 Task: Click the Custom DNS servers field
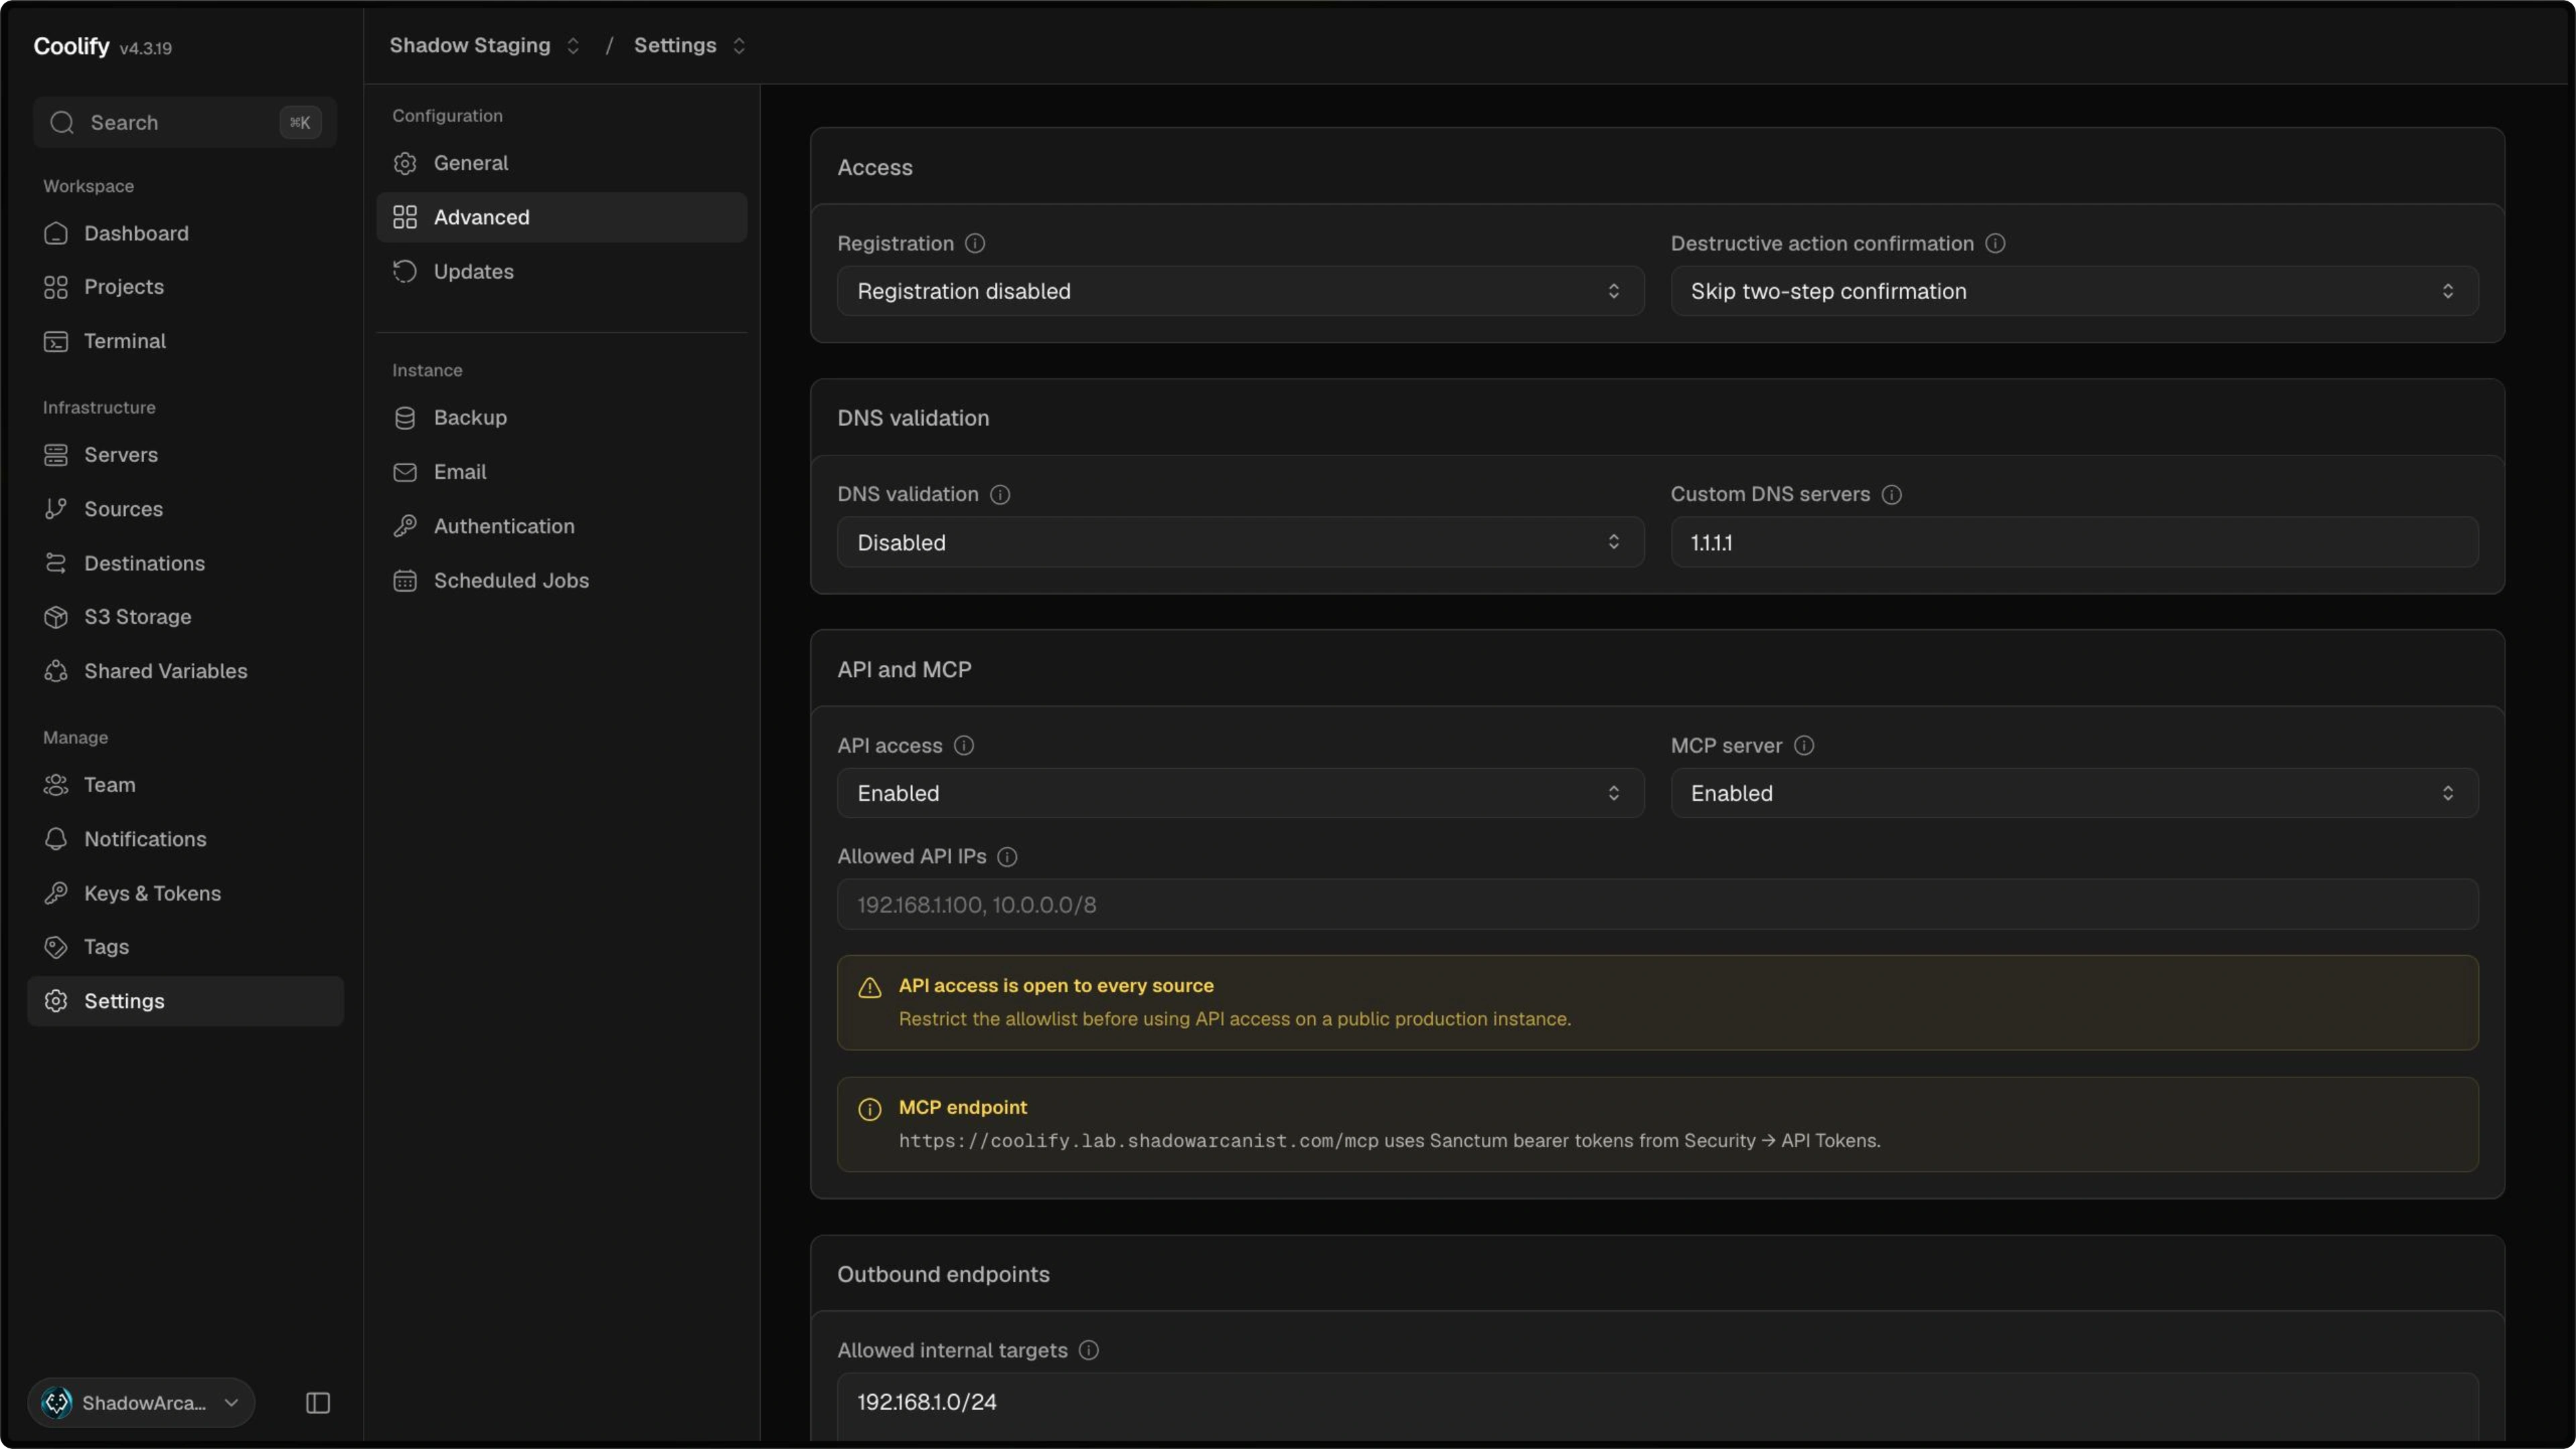coord(2074,542)
